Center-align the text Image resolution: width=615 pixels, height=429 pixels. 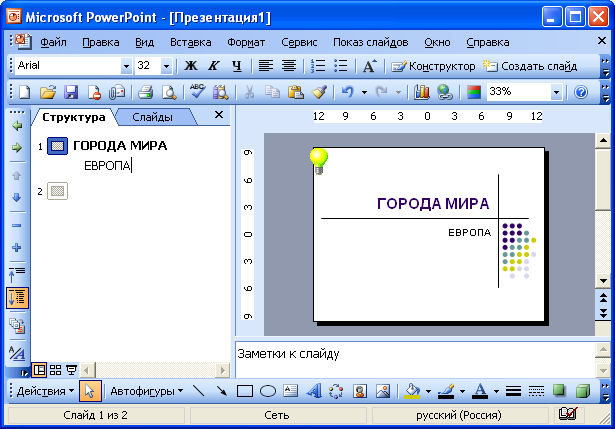289,66
